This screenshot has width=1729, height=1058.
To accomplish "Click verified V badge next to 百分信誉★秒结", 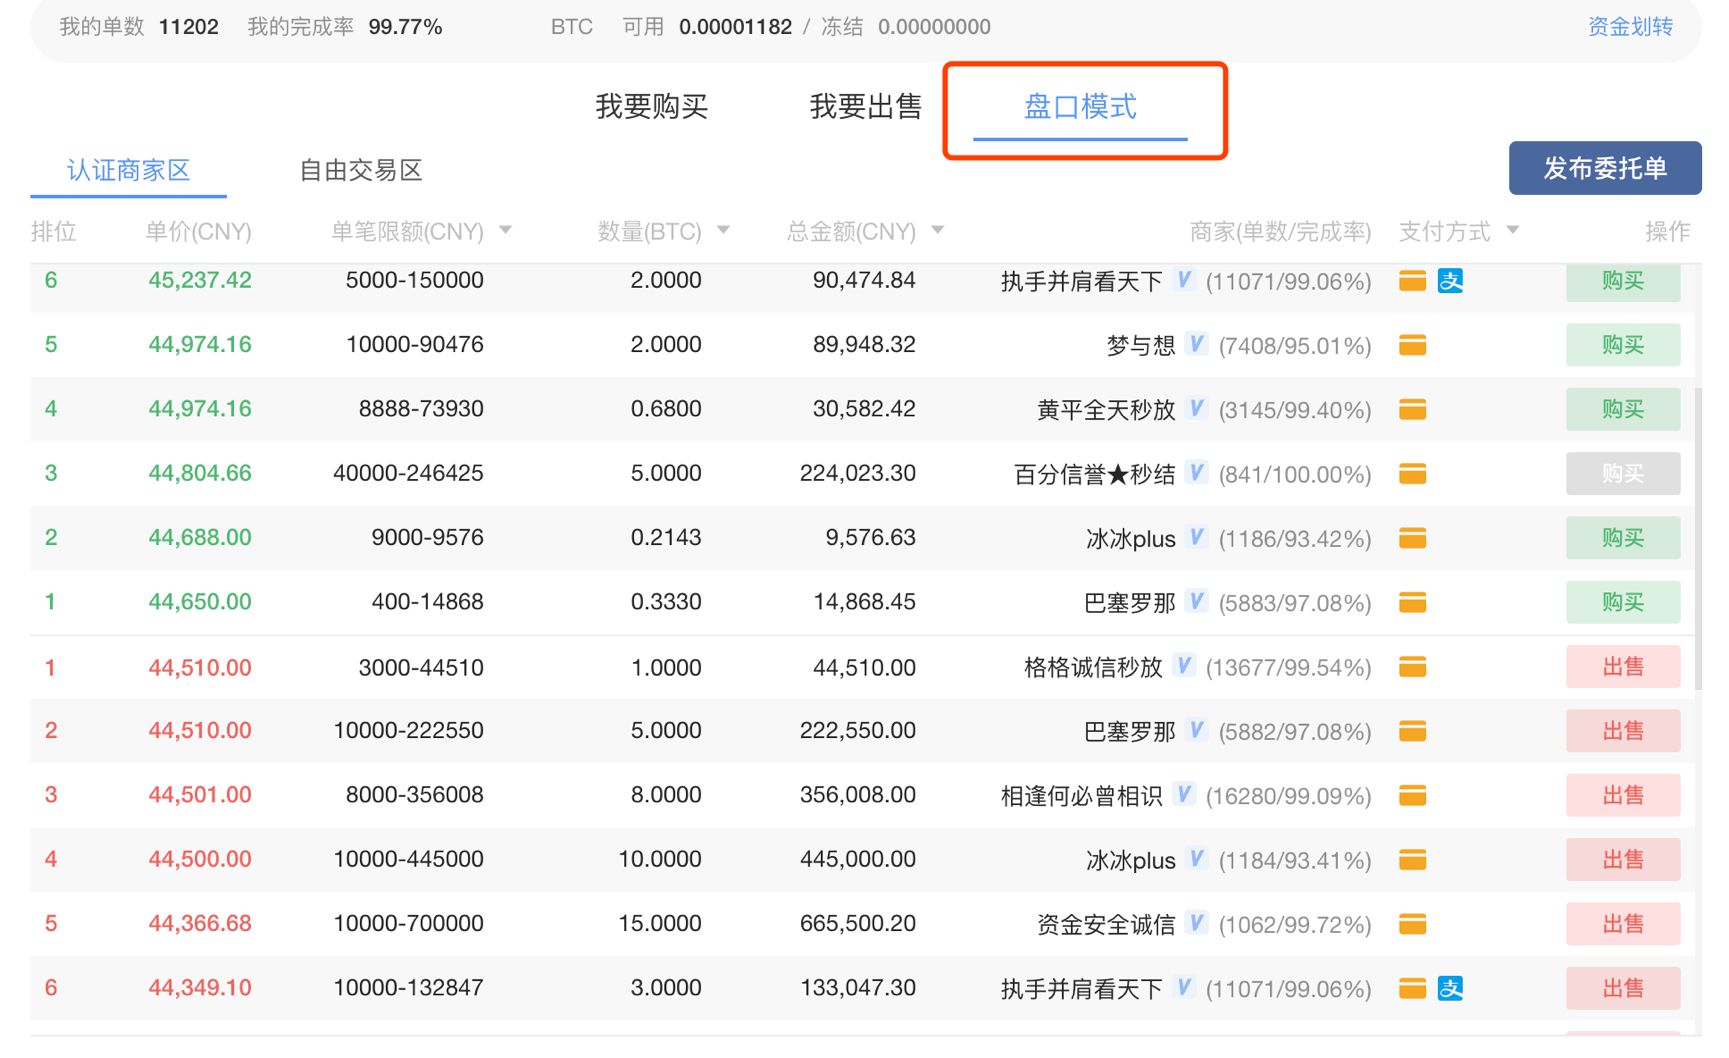I will tap(1196, 472).
